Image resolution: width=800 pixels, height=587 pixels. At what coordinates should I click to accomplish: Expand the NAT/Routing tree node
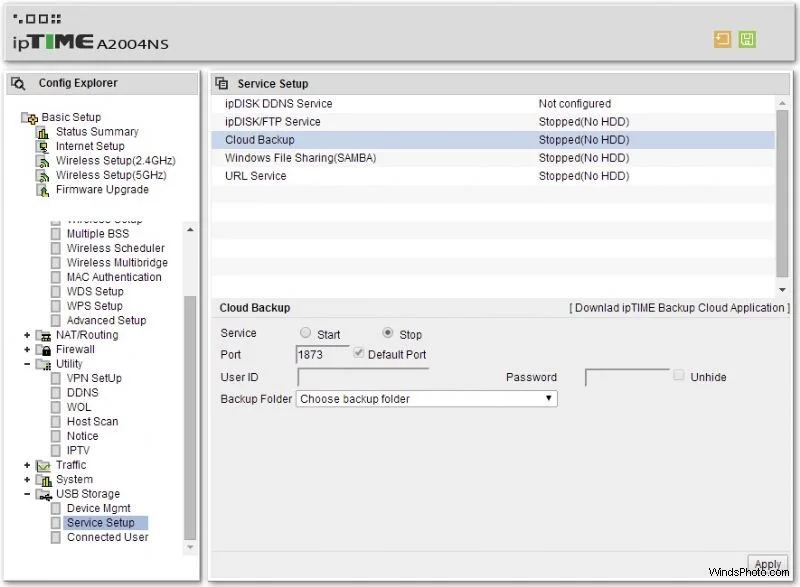pos(27,335)
